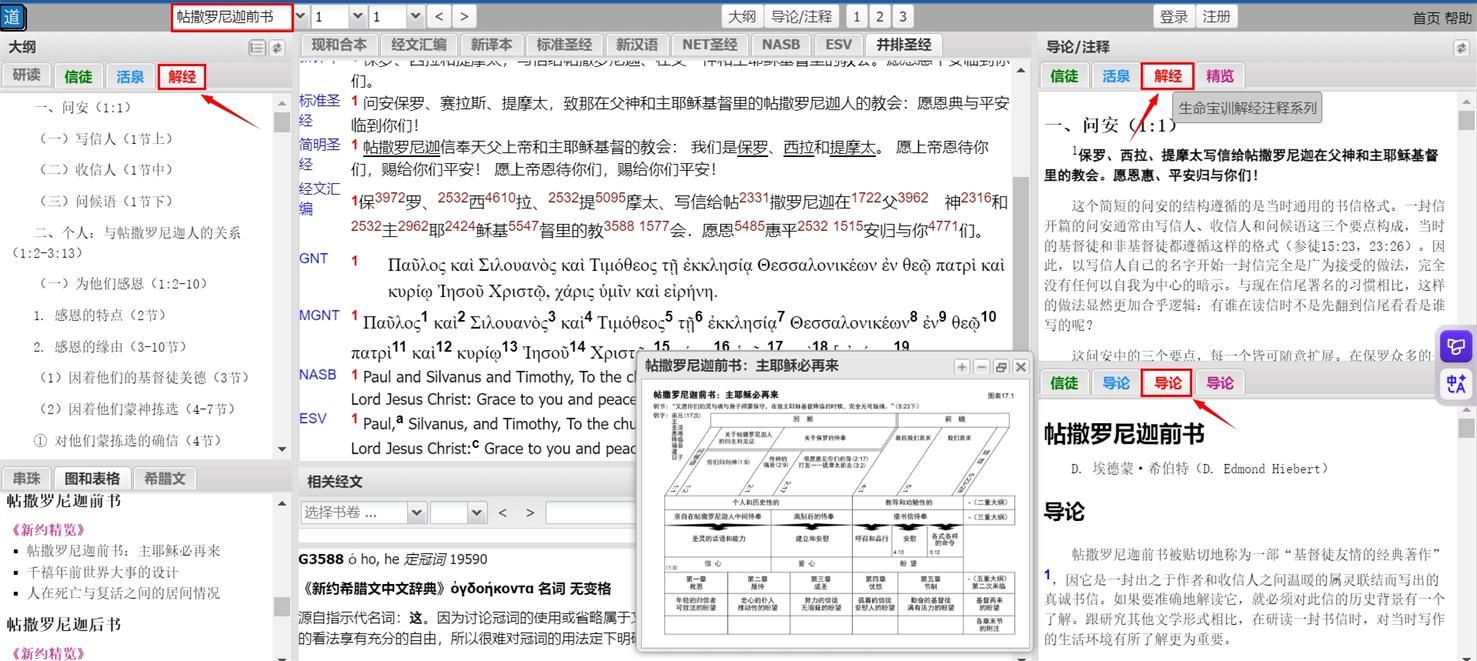Click the sync arrows icon in 大纲 header
Screen dimensions: 1477x661
click(x=276, y=47)
